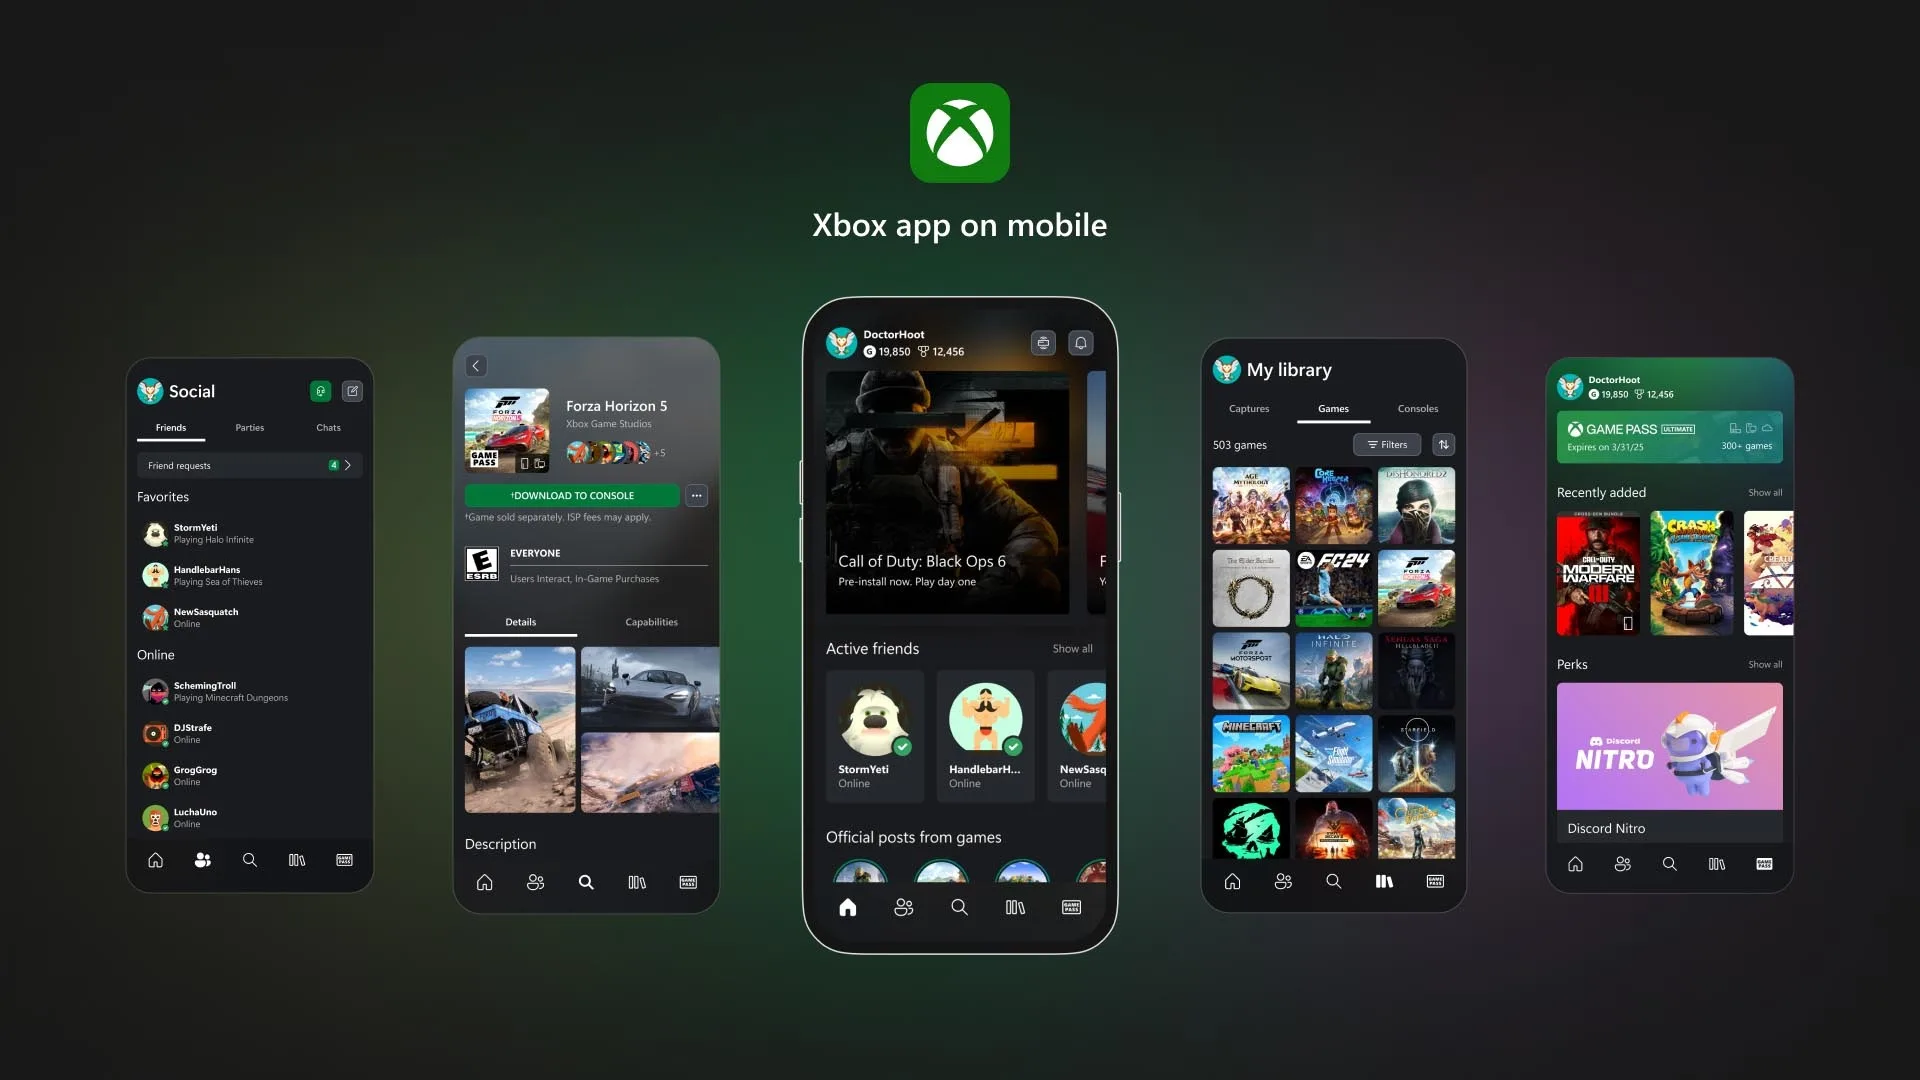This screenshot has width=1920, height=1080.
Task: Open My Library icon in bottom nav
Action: 1385,881
